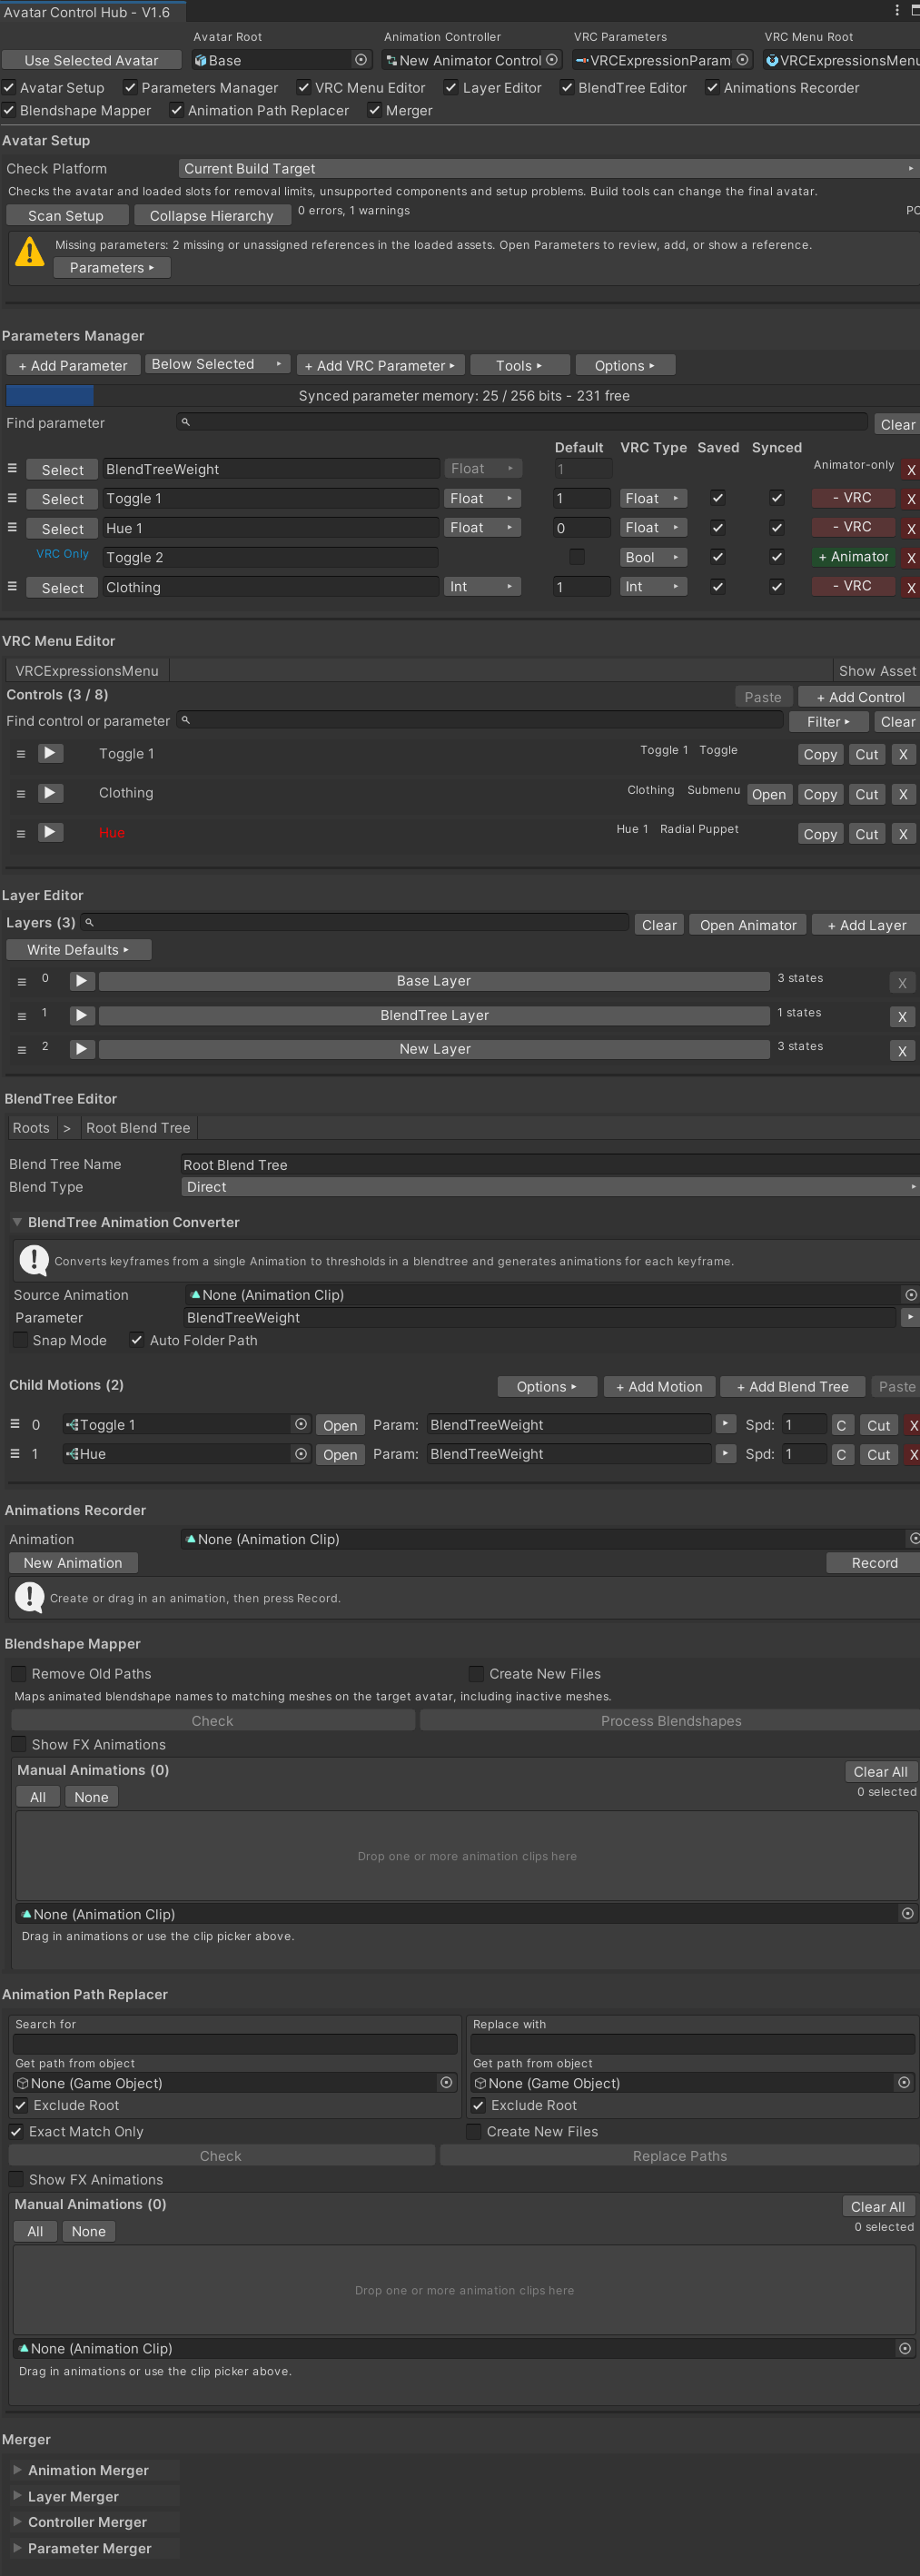Viewport: 920px width, 2576px height.
Task: Open the Filter menu in VRC Menu Editor
Action: [x=829, y=722]
